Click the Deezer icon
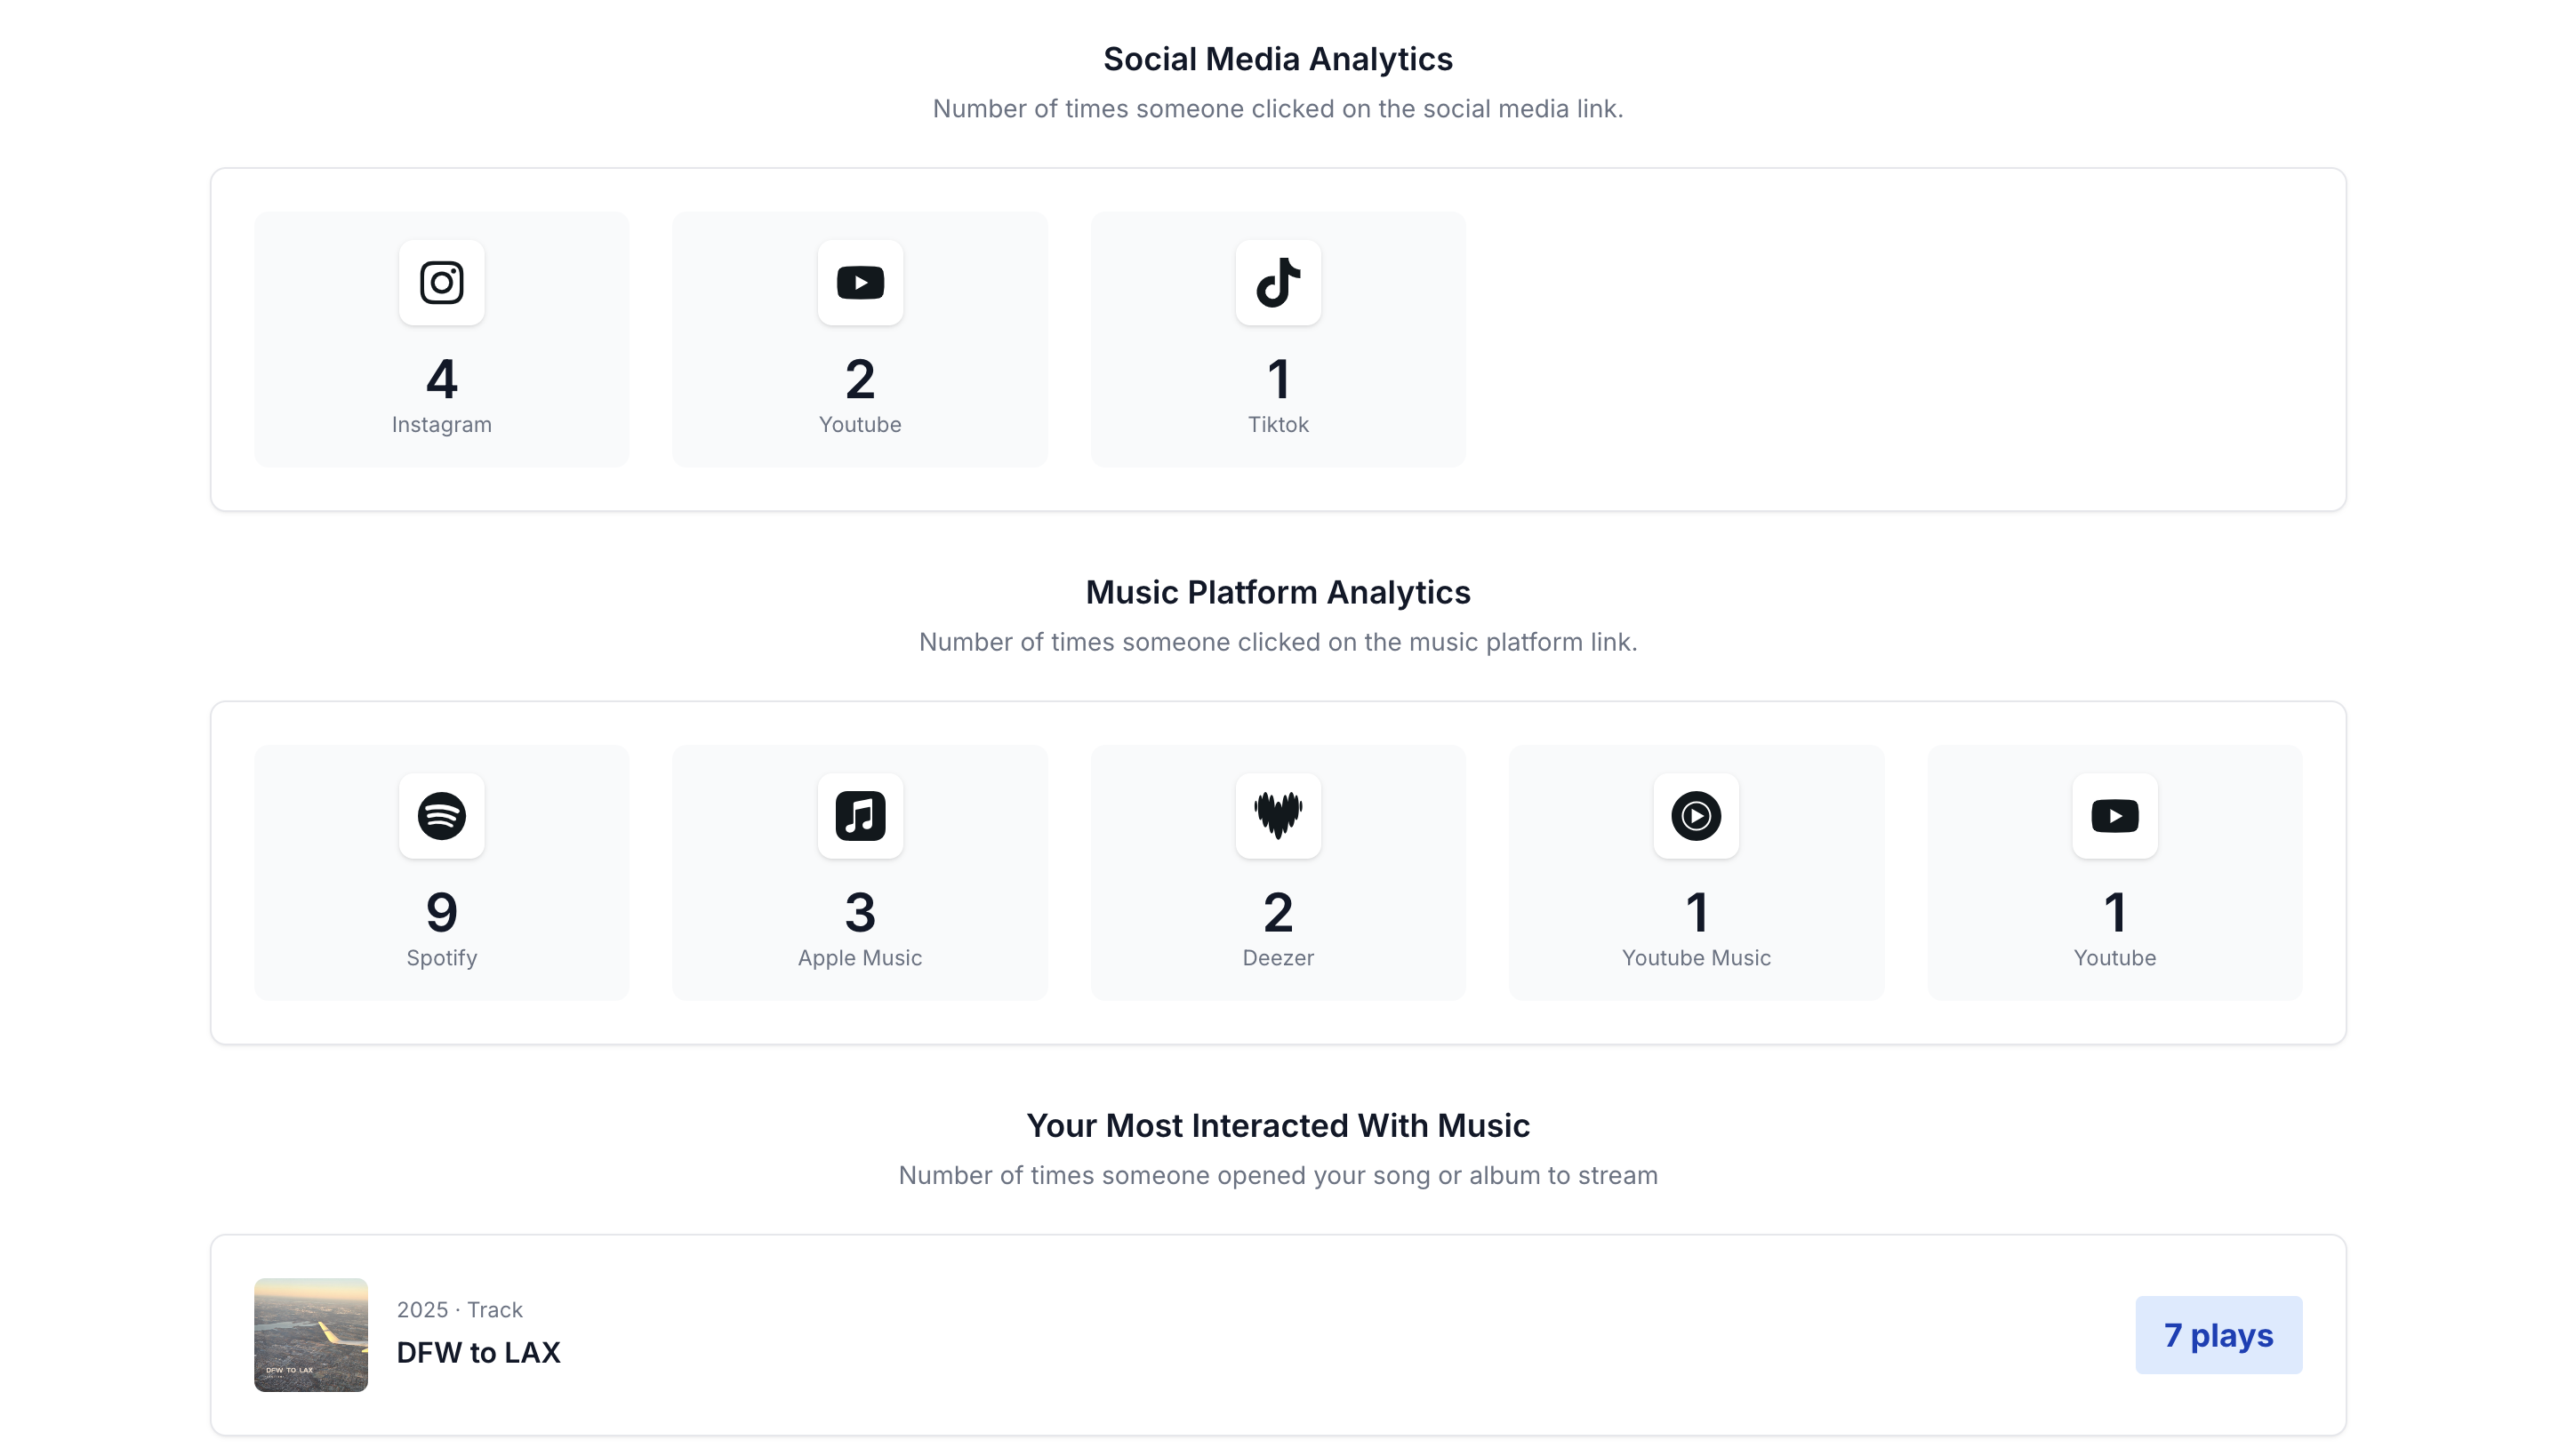The height and width of the screenshot is (1456, 2559). (x=1278, y=816)
